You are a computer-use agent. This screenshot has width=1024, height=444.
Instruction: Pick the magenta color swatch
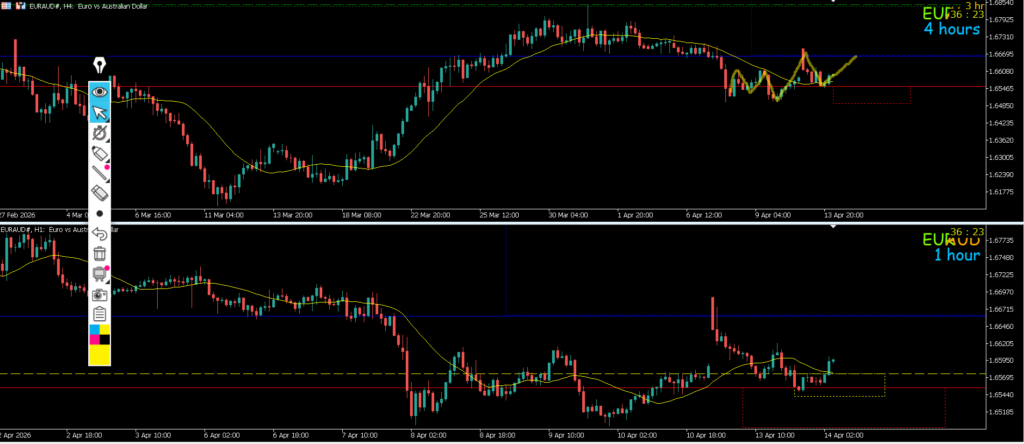click(95, 339)
